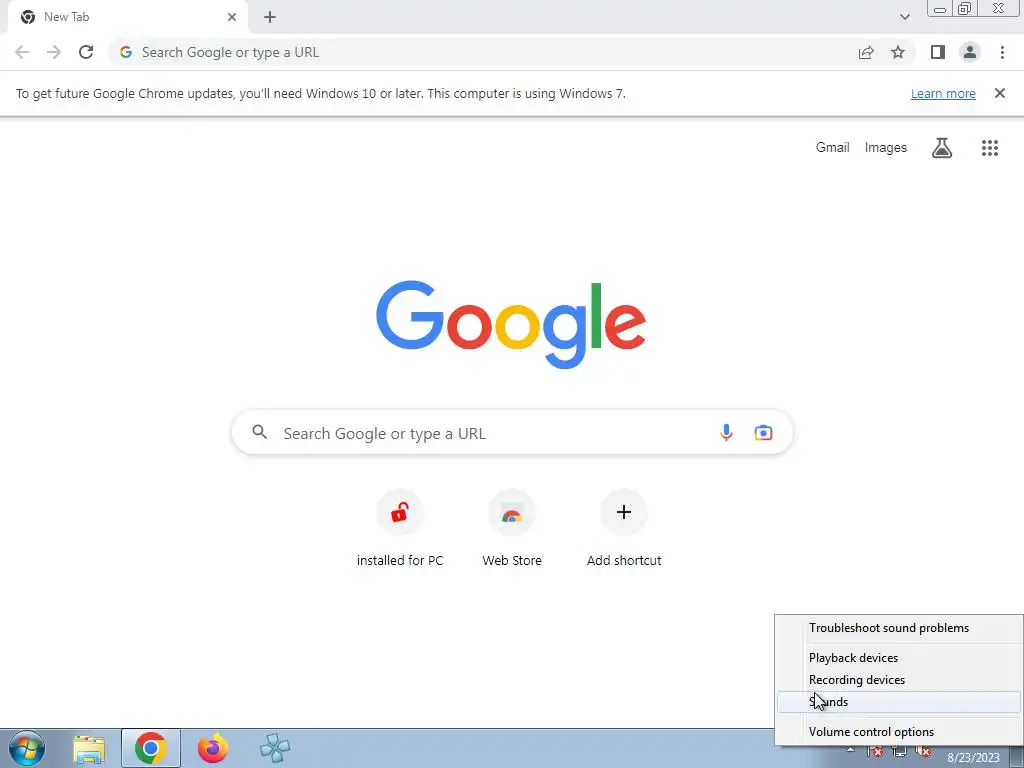Reload the current page

pos(86,52)
